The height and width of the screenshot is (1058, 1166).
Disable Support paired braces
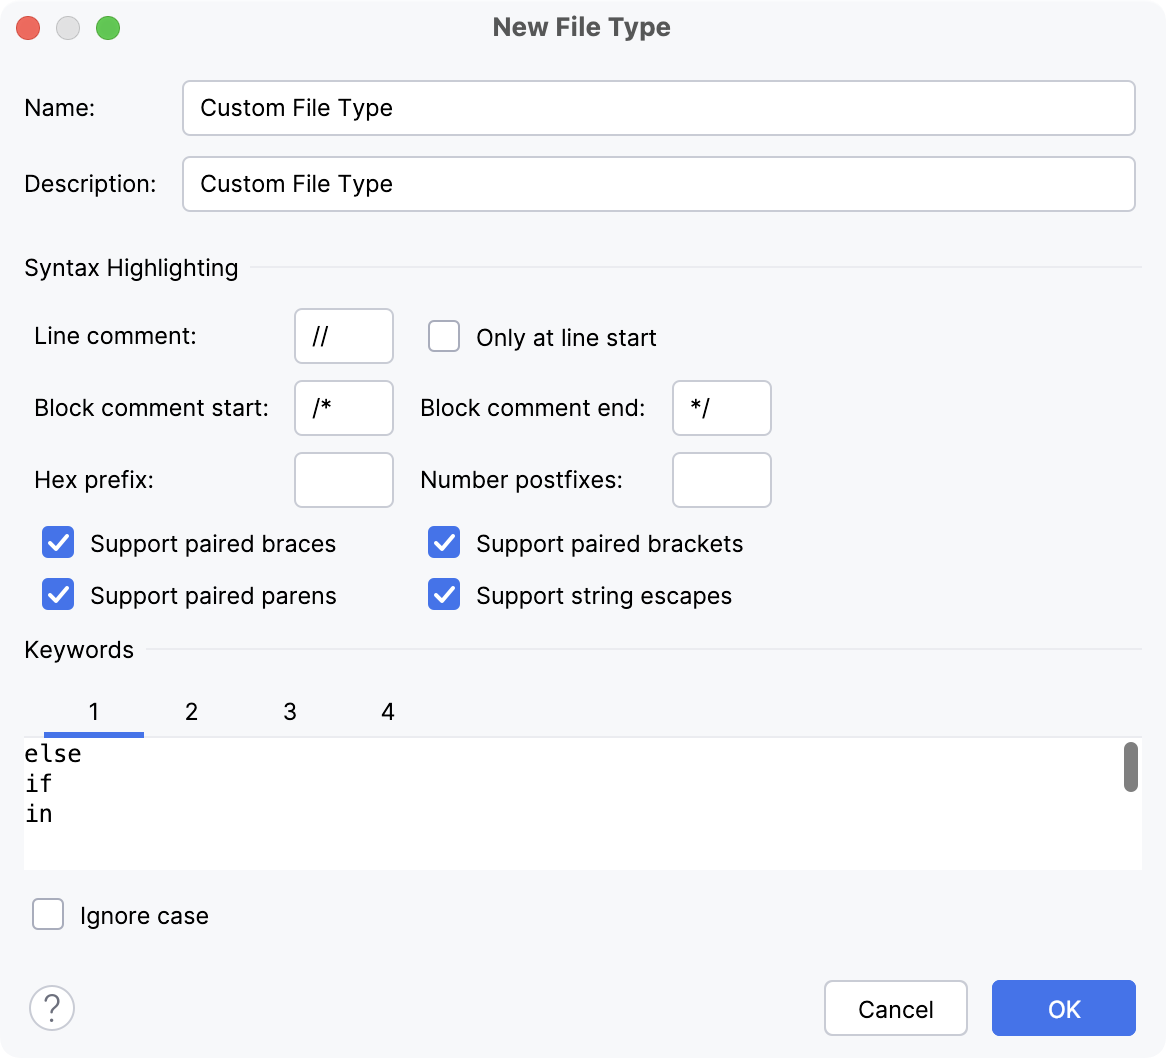58,543
